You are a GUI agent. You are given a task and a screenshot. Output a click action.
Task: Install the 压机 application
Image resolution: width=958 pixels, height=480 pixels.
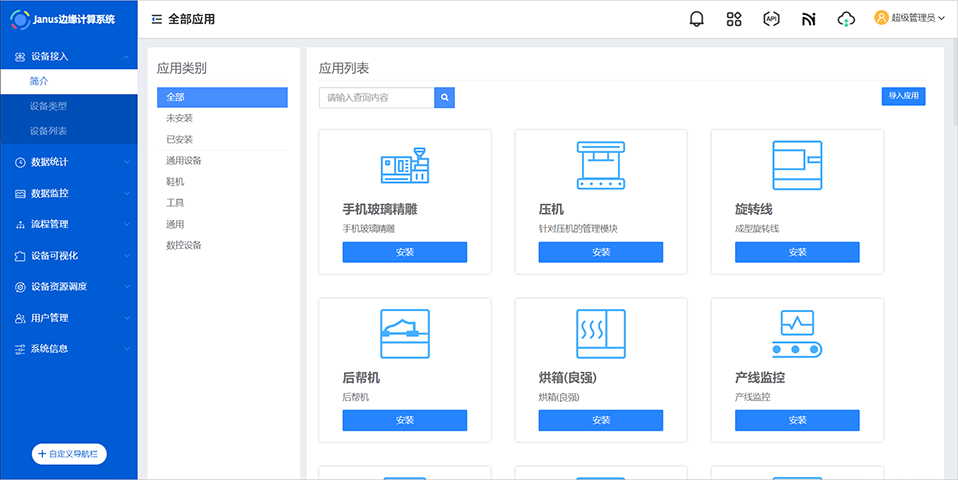tap(601, 252)
